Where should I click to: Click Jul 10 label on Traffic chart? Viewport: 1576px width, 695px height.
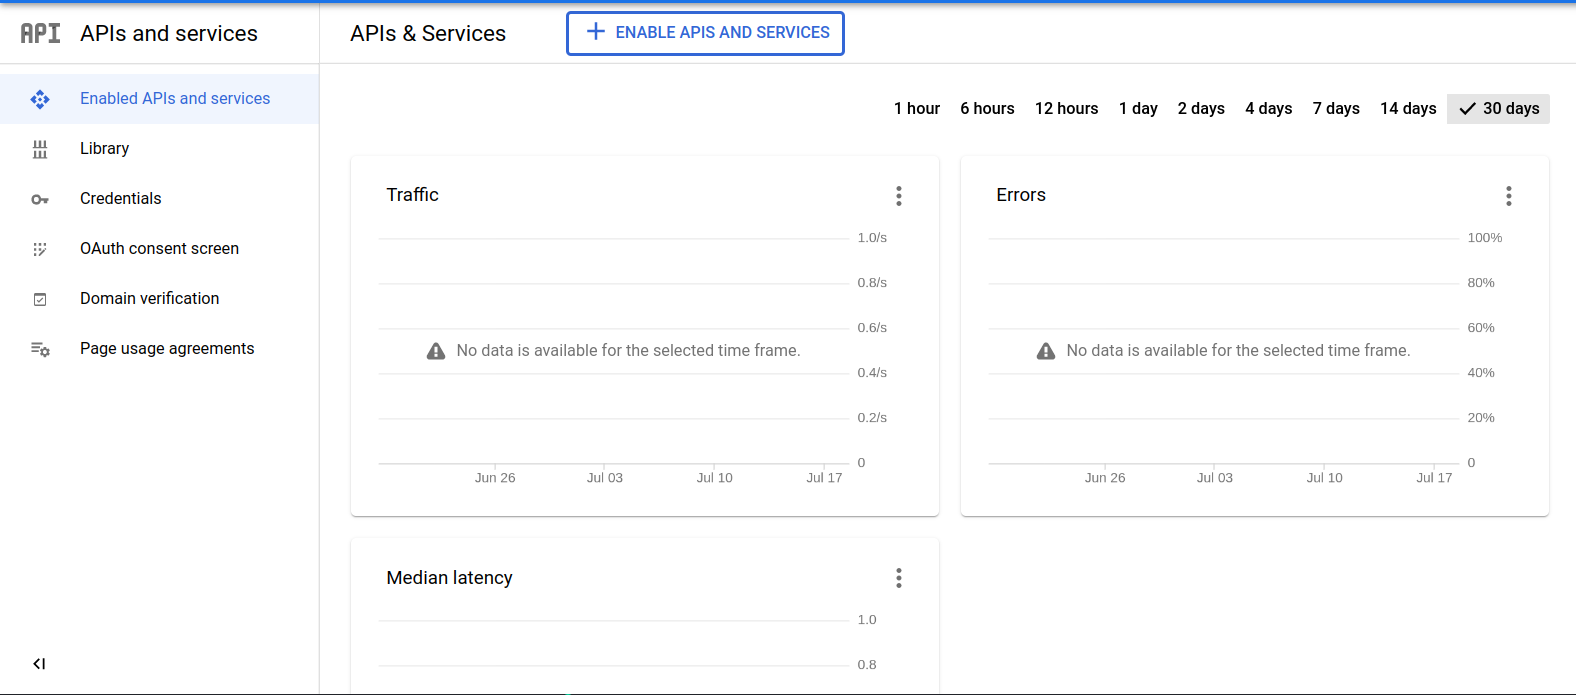(714, 478)
